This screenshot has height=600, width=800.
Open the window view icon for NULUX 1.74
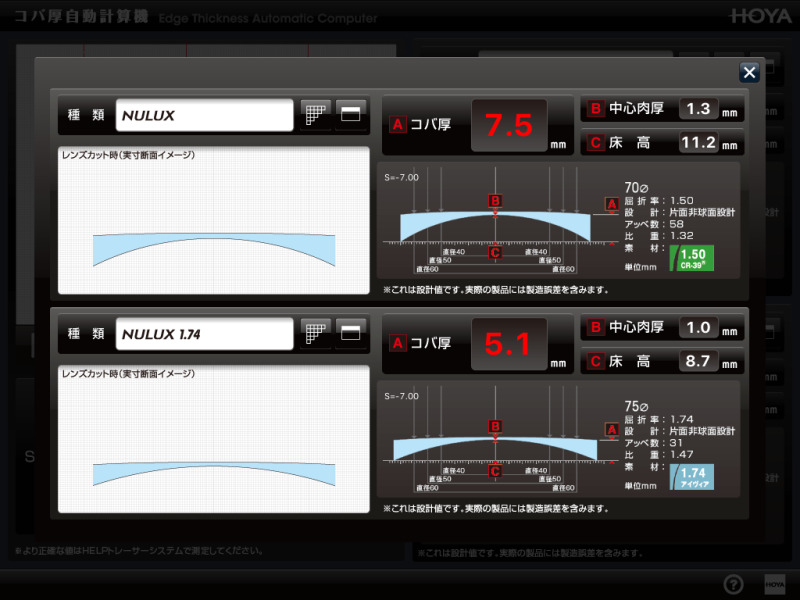tap(351, 333)
